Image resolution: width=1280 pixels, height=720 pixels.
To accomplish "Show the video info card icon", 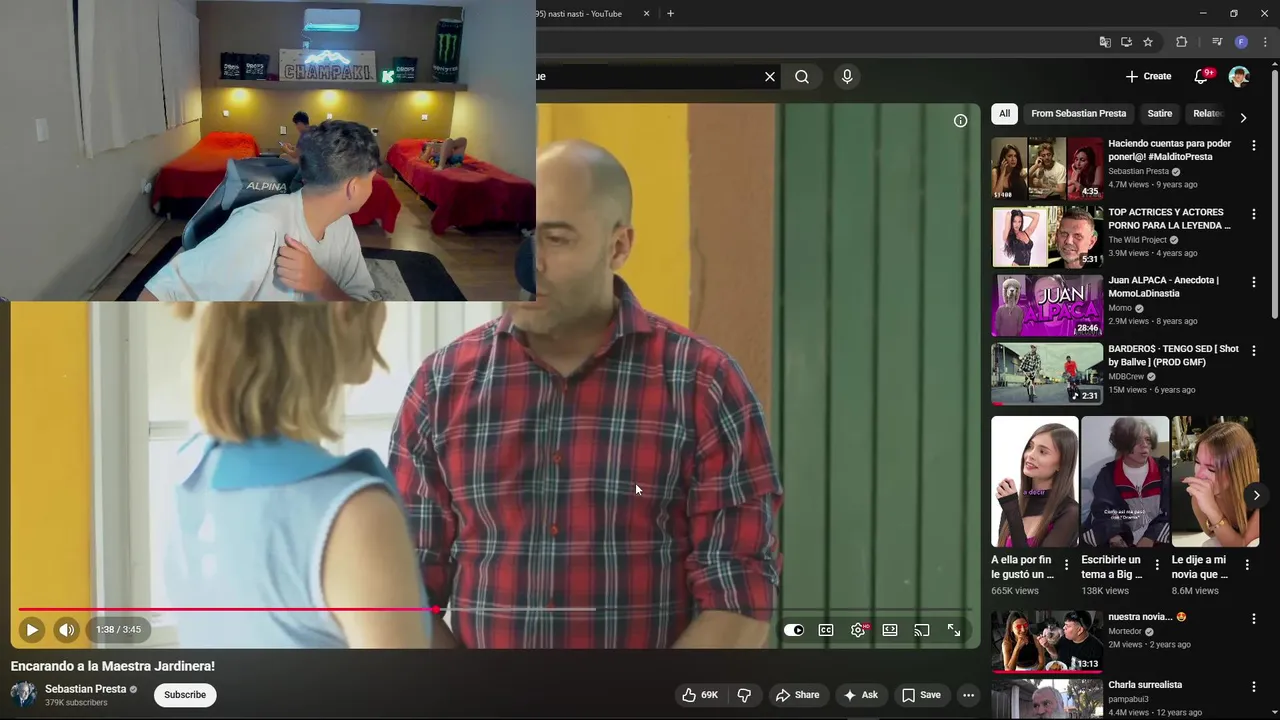I will click(960, 121).
